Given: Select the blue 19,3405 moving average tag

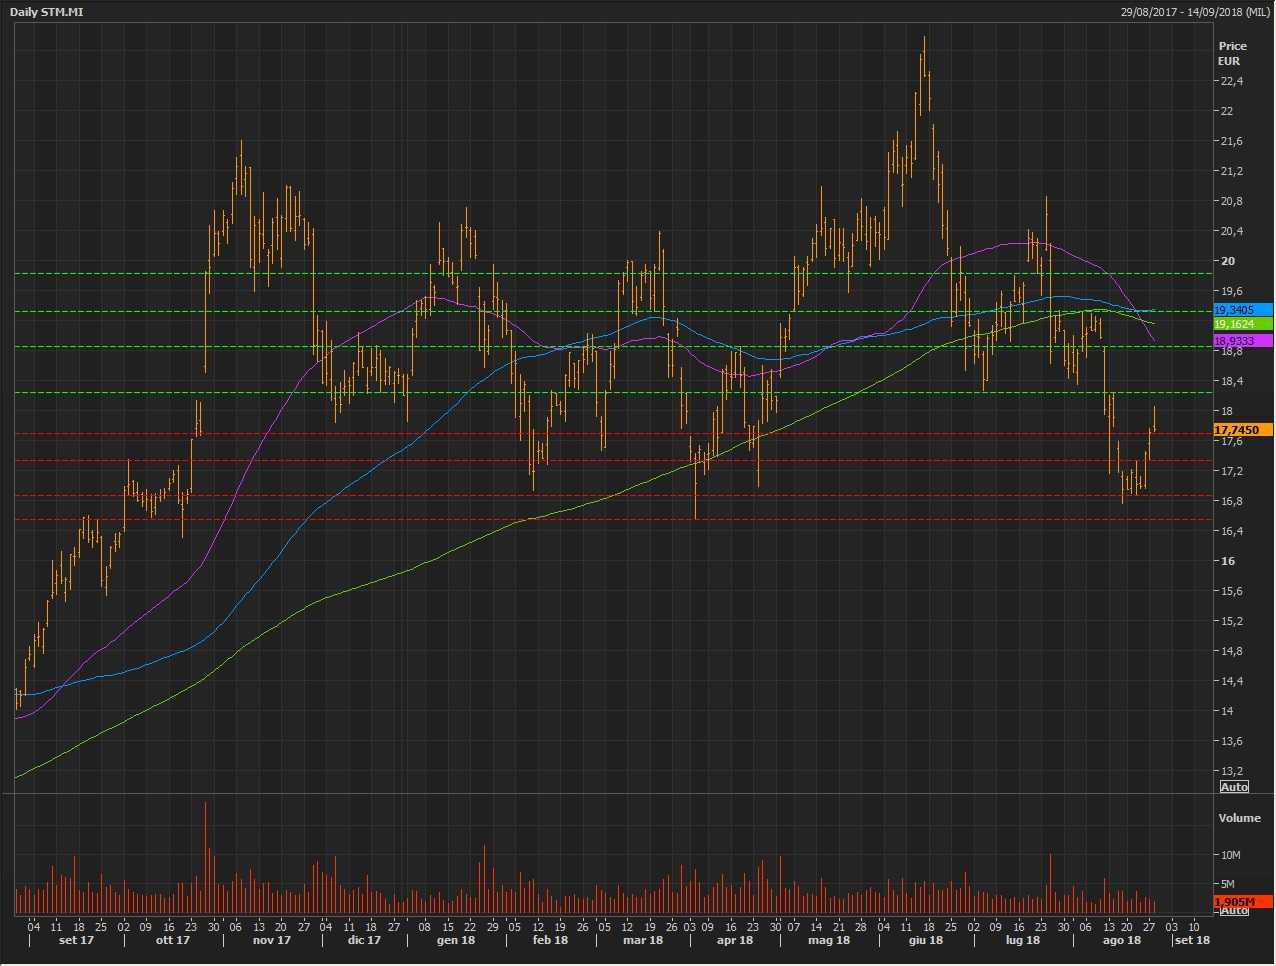Looking at the screenshot, I should pos(1242,310).
